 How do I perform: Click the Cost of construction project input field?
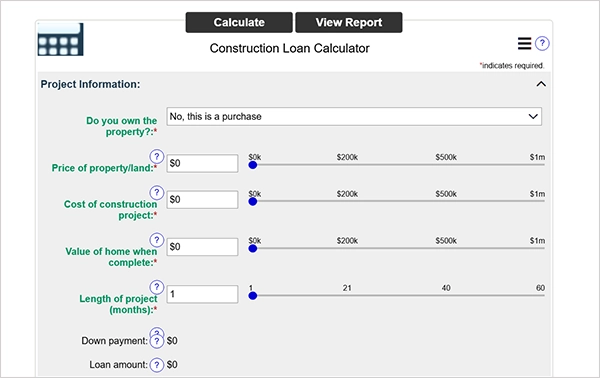[202, 199]
